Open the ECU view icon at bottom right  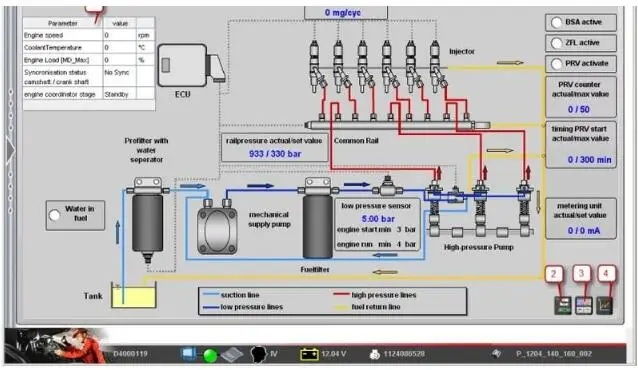click(x=563, y=306)
